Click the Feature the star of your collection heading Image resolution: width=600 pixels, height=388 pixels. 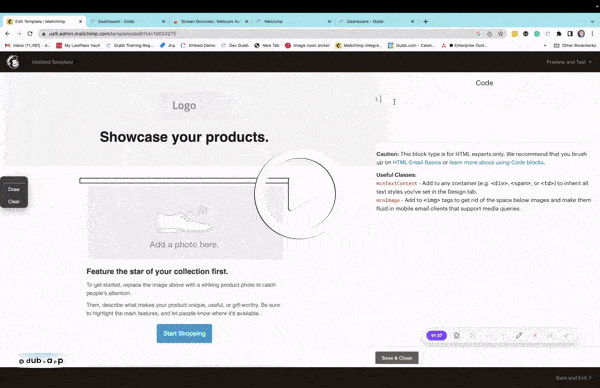pyautogui.click(x=157, y=271)
